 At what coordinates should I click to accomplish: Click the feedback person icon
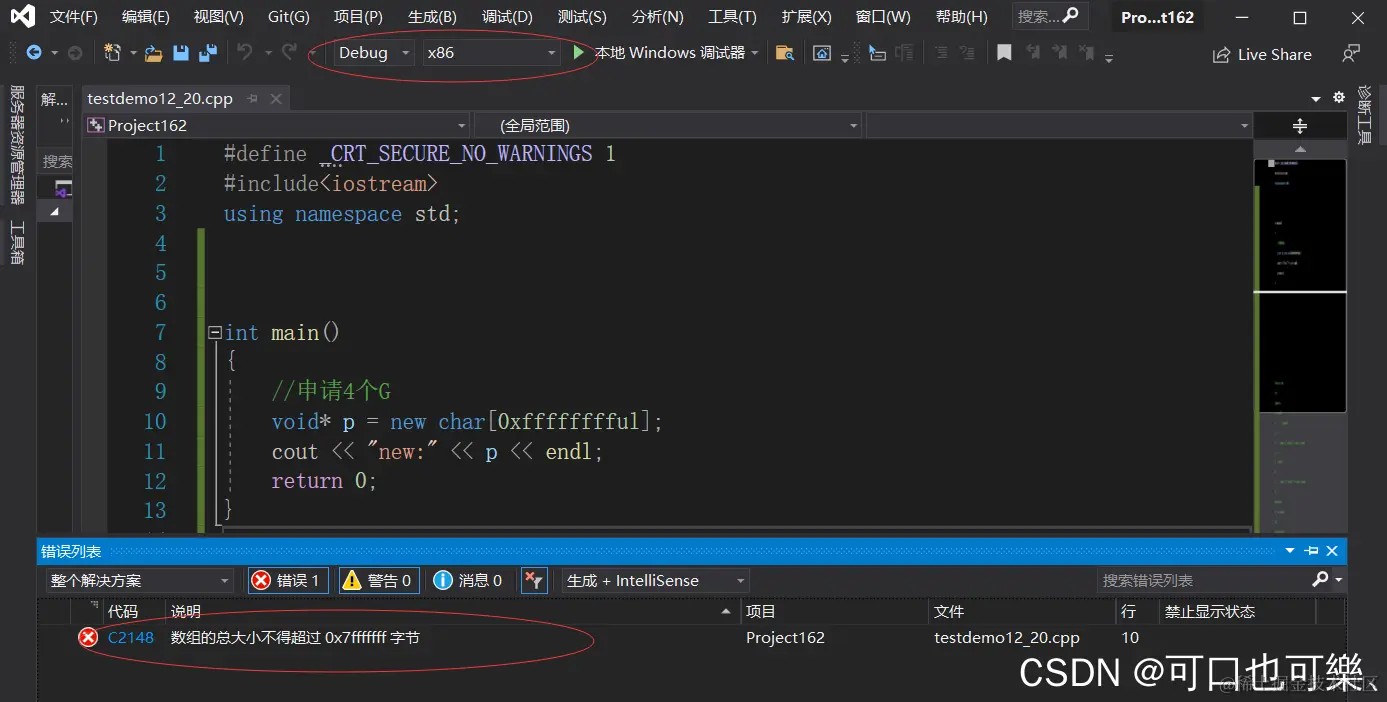(x=1351, y=53)
